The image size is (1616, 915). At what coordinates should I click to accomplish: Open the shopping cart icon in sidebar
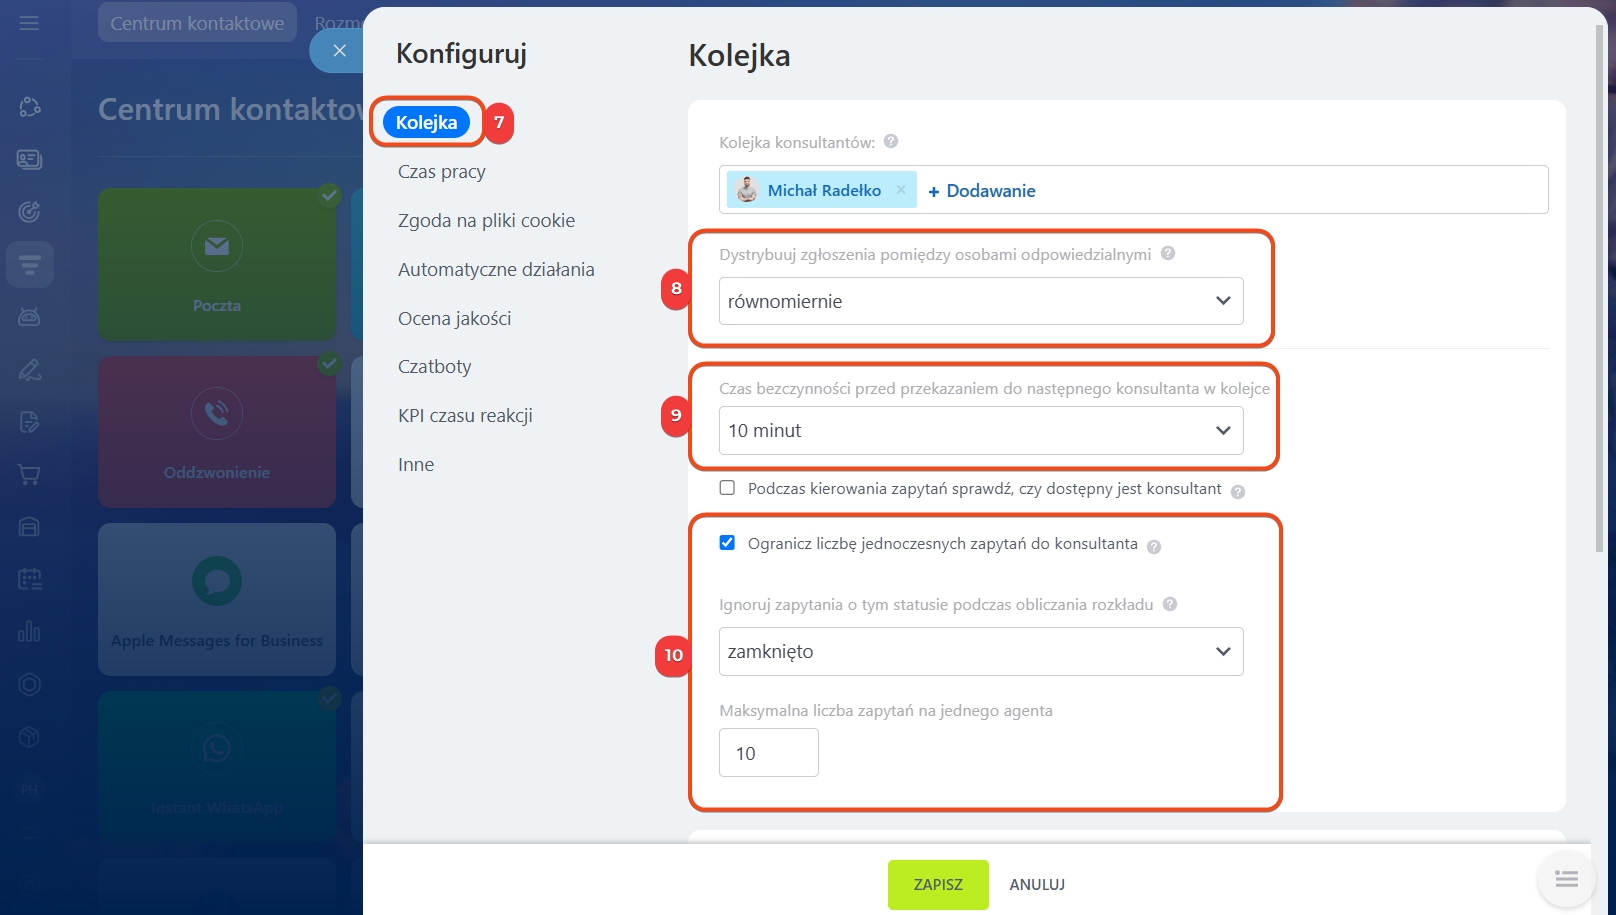(29, 475)
